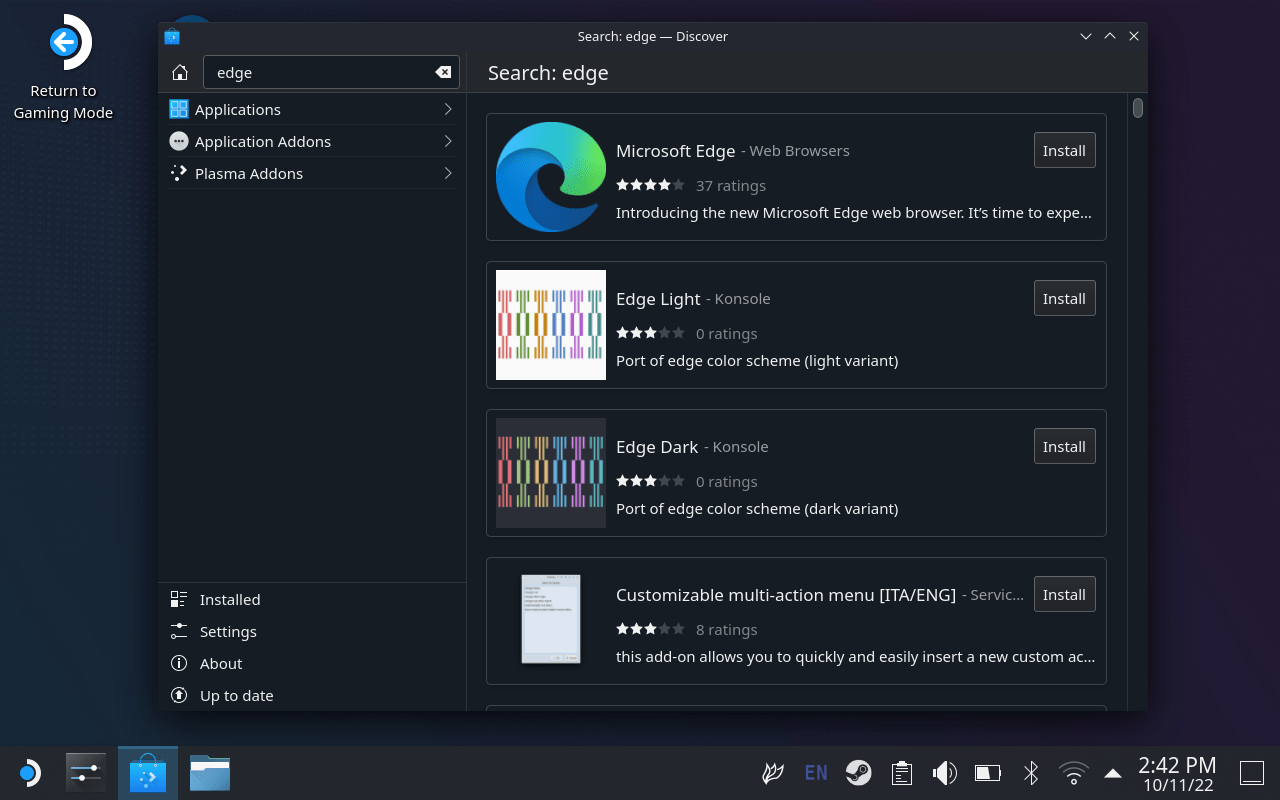
Task: Open the volume control tray icon
Action: pos(945,773)
